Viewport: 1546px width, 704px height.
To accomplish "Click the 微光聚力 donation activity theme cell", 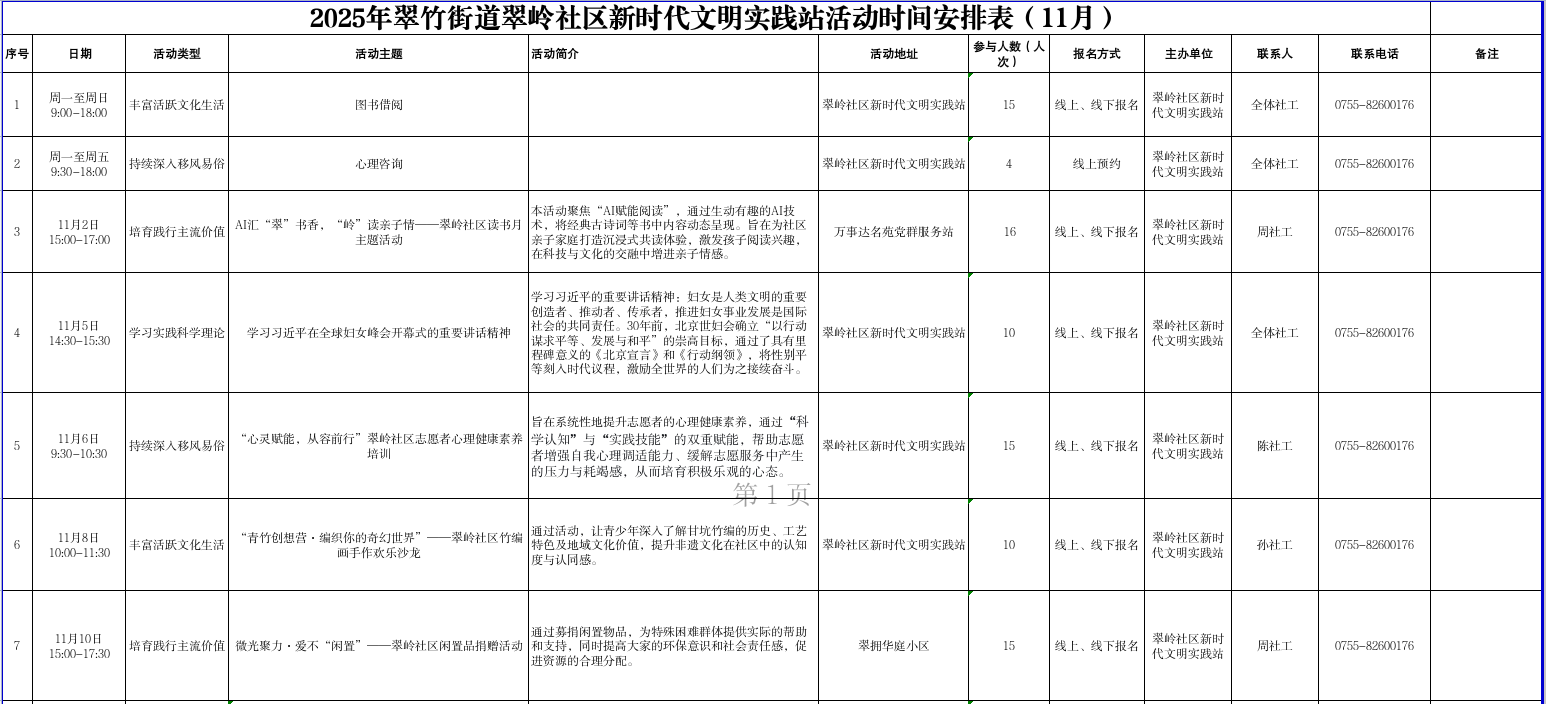I will pos(378,646).
